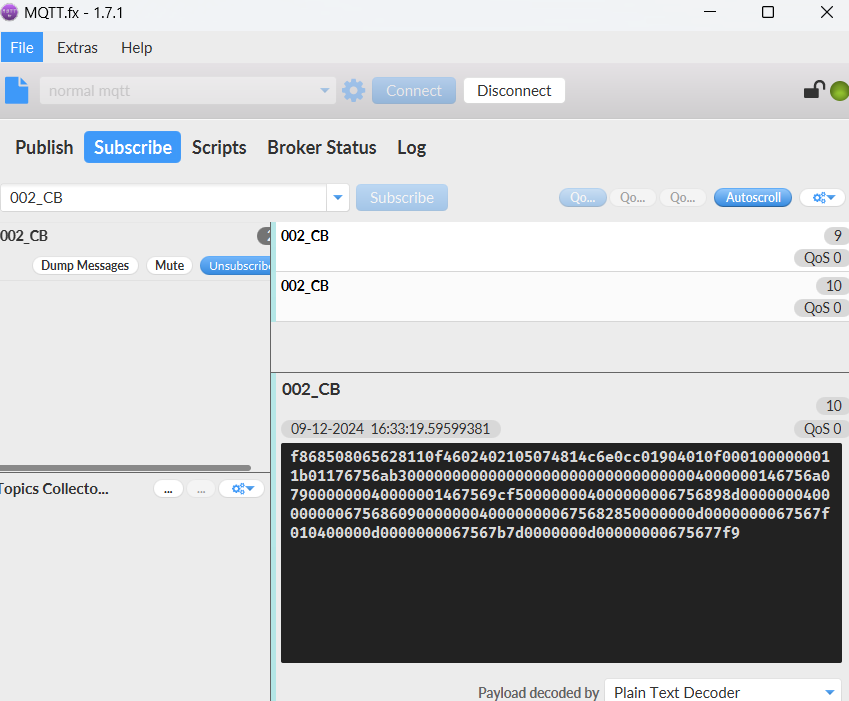
Task: Select message number 9 in list
Action: click(x=562, y=247)
